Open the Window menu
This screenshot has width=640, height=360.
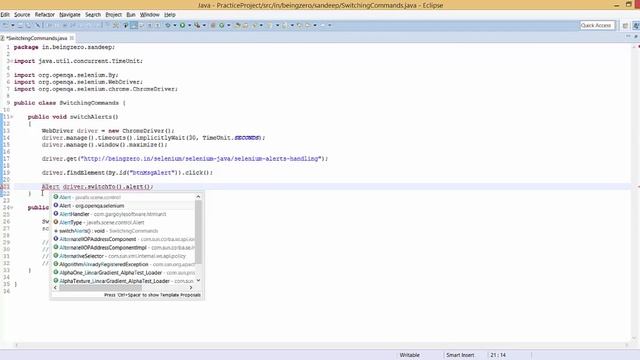click(149, 15)
